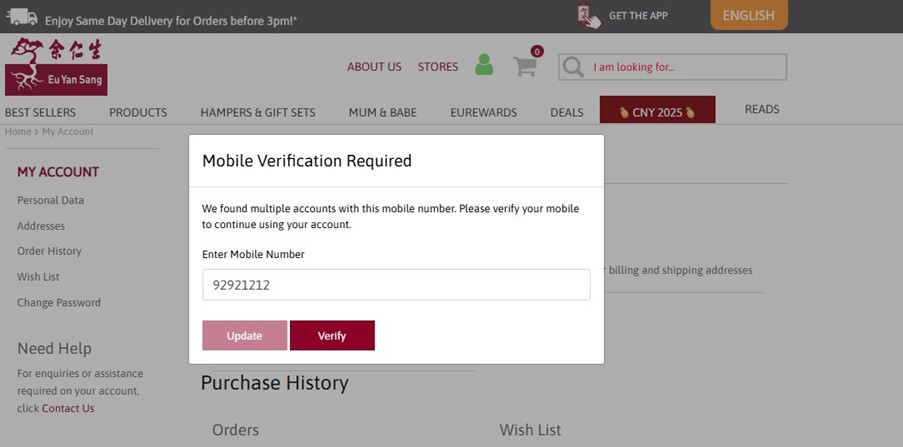Open the Products menu
Screen dimensions: 903x447
(x=138, y=112)
